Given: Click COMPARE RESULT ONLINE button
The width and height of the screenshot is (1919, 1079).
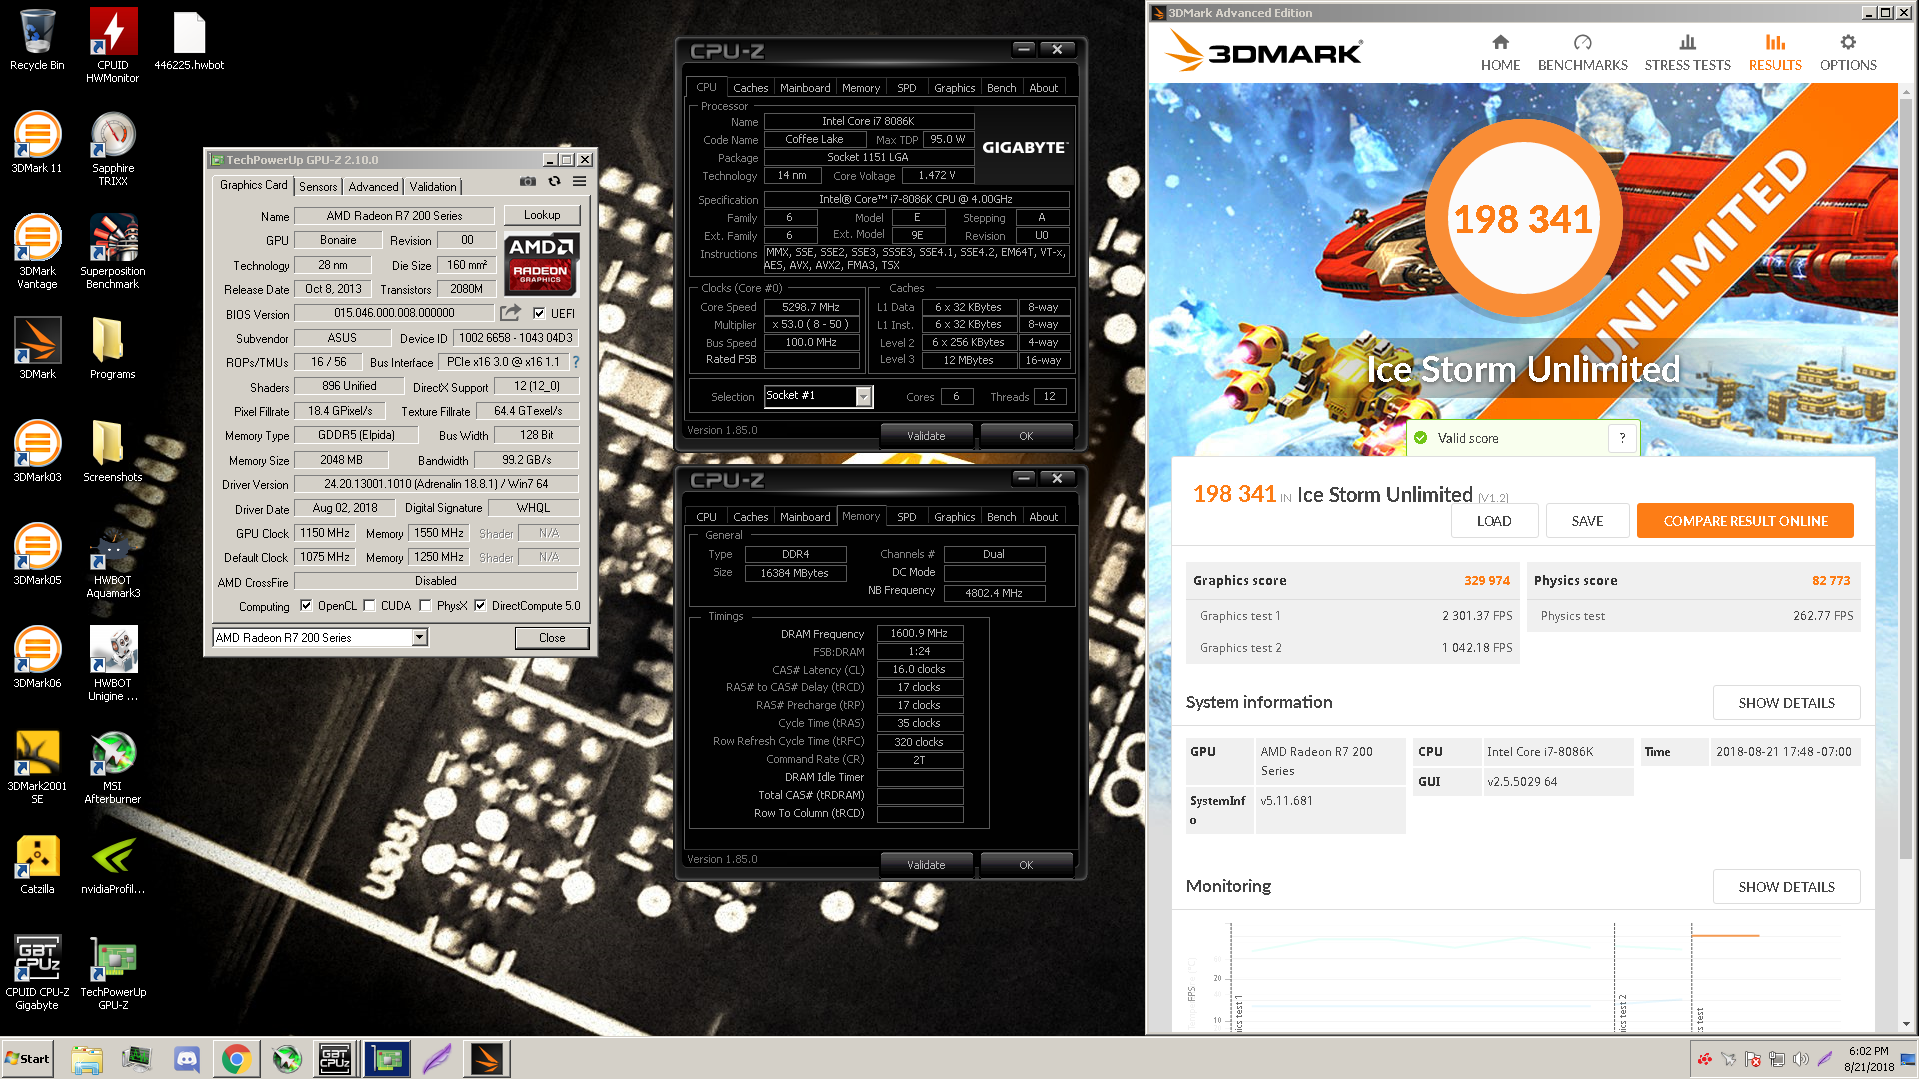Looking at the screenshot, I should [1745, 521].
